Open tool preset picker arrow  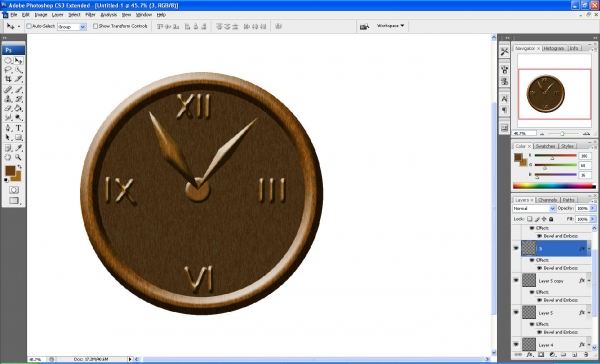[x=19, y=27]
